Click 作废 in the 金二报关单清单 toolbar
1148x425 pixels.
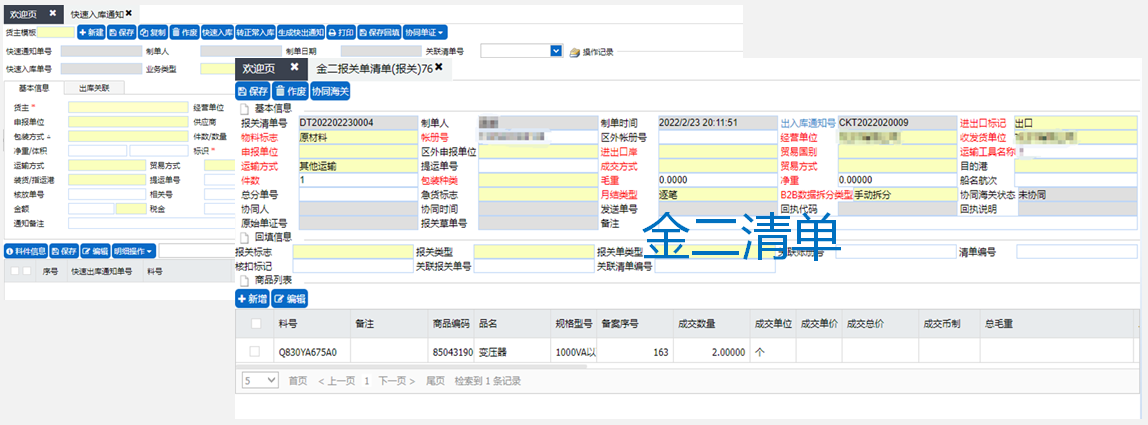[x=289, y=92]
